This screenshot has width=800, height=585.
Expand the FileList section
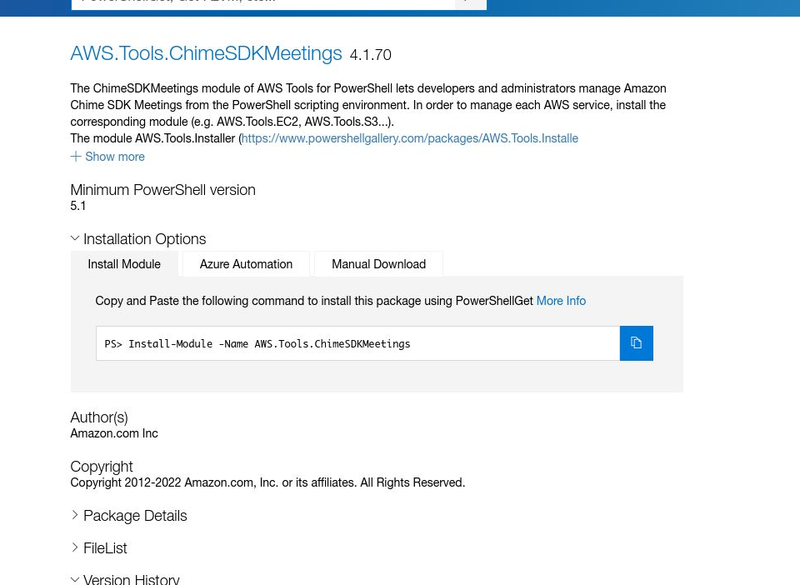(99, 548)
